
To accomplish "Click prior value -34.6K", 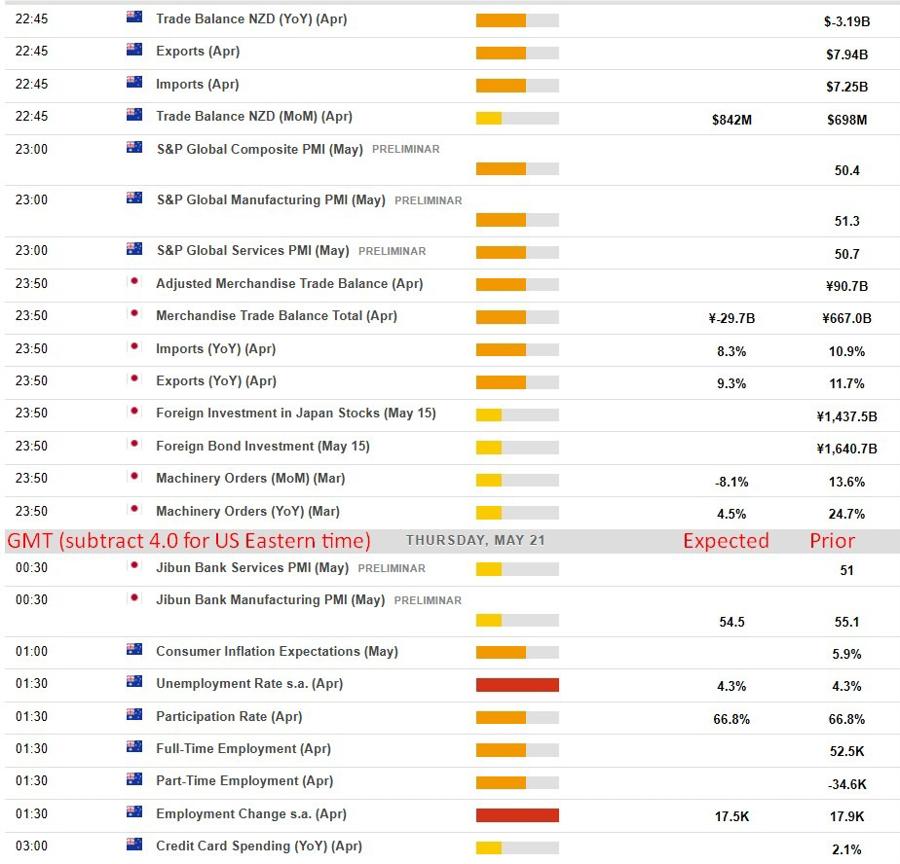I will (x=847, y=785).
